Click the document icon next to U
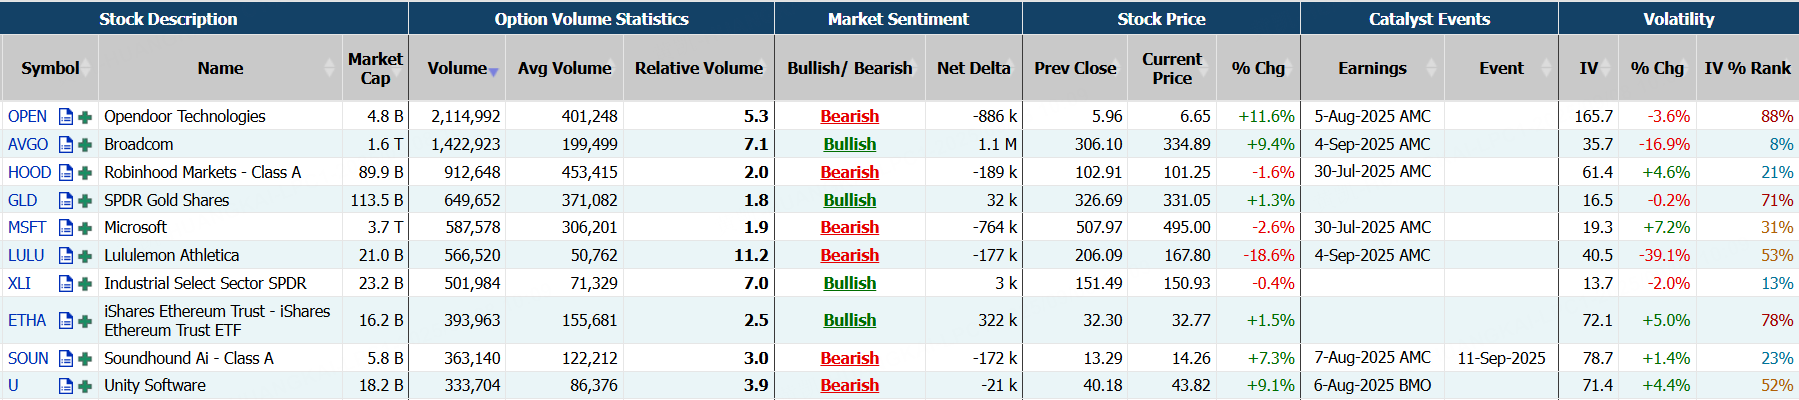 coord(66,386)
